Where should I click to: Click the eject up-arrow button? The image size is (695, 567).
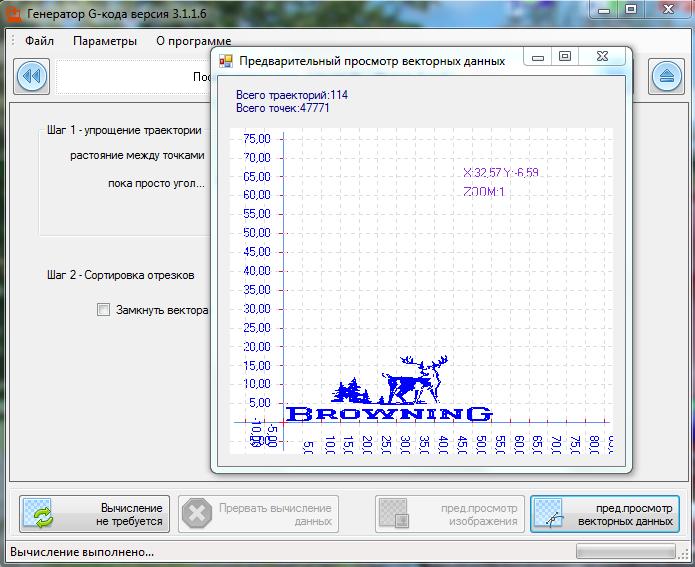[x=666, y=76]
